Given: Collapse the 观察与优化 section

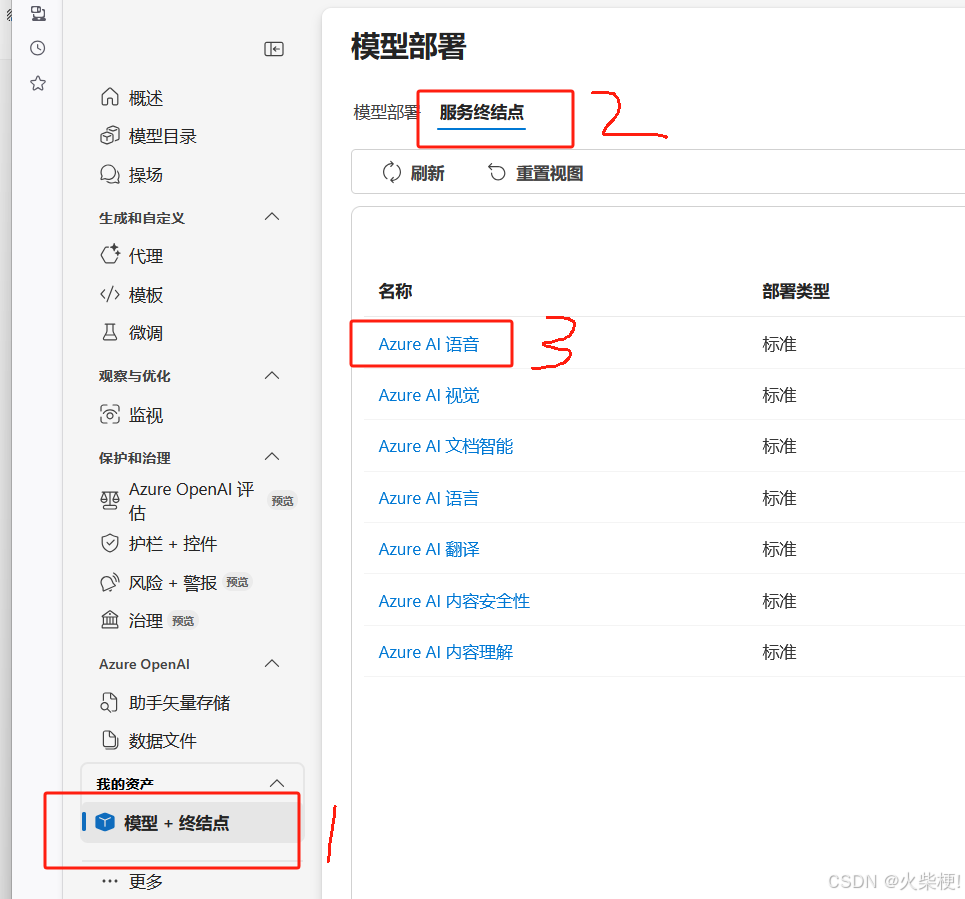Looking at the screenshot, I should point(271,375).
